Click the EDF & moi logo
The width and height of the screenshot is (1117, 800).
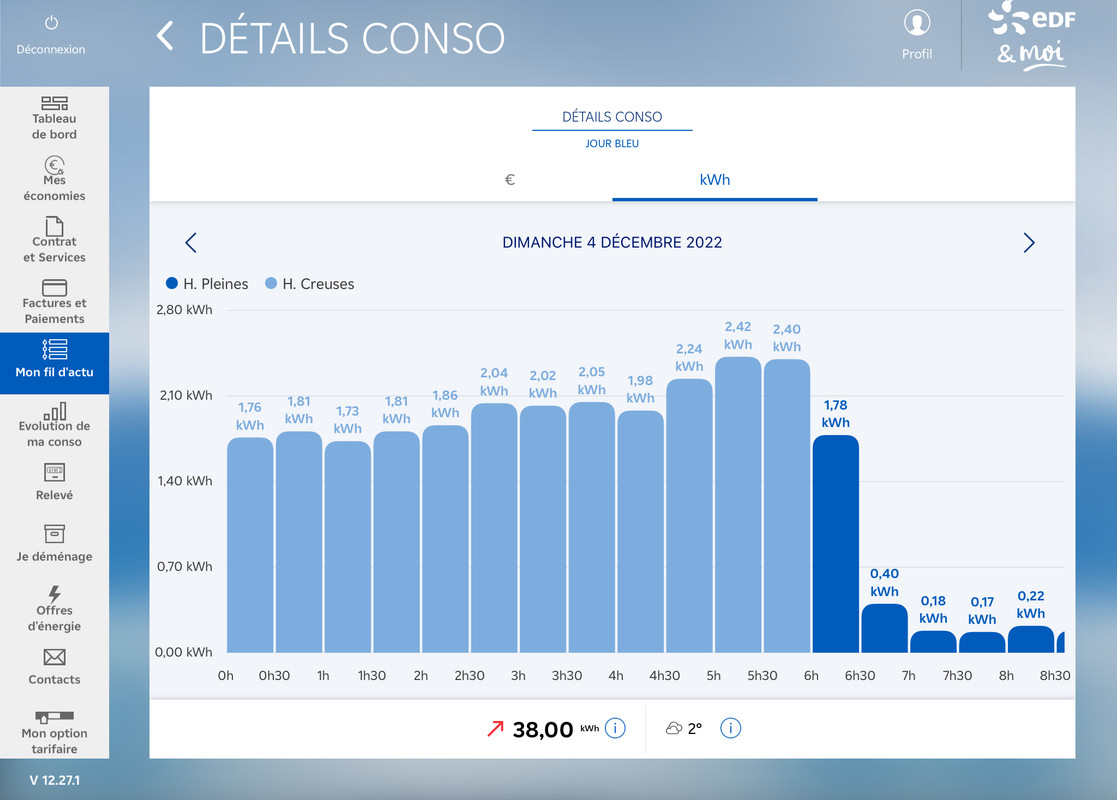tap(1032, 36)
